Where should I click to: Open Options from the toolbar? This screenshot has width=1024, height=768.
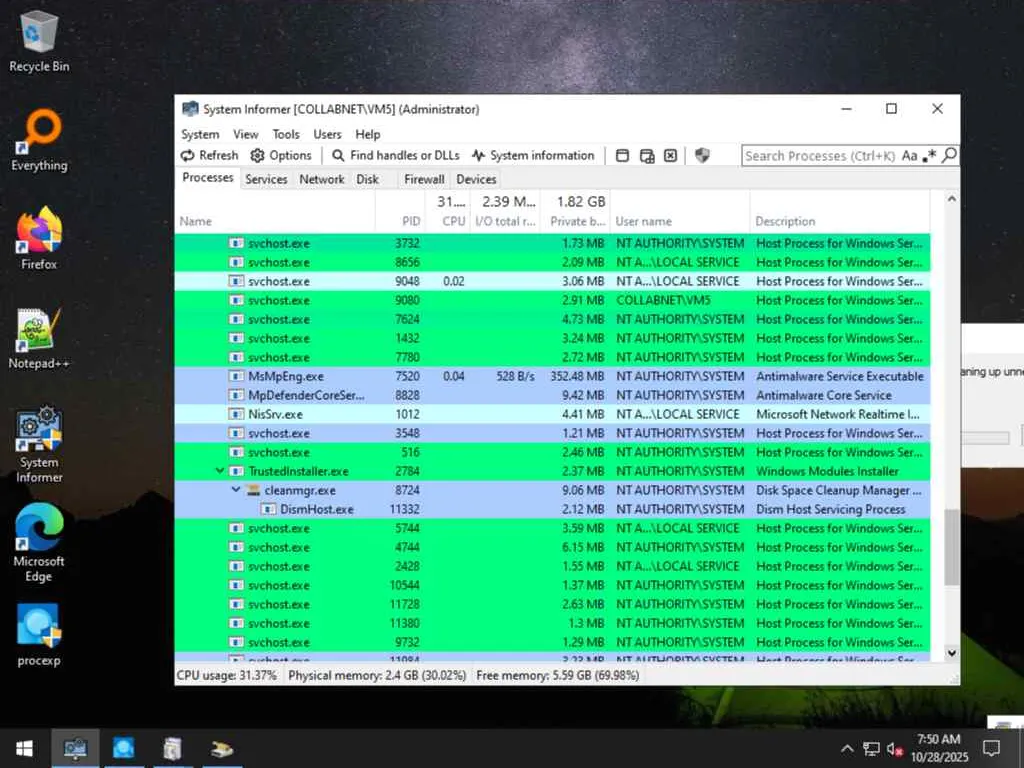point(281,155)
